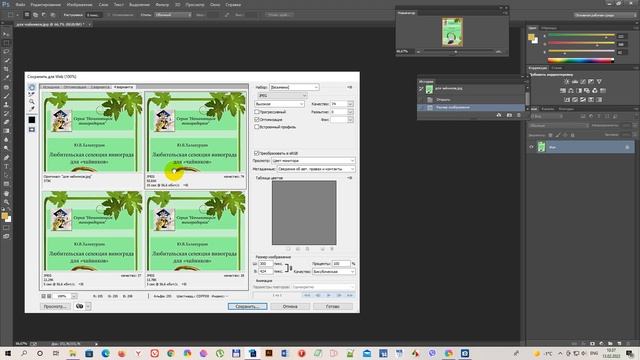Click the Сохранить button
This screenshot has height=360, width=640.
click(247, 306)
